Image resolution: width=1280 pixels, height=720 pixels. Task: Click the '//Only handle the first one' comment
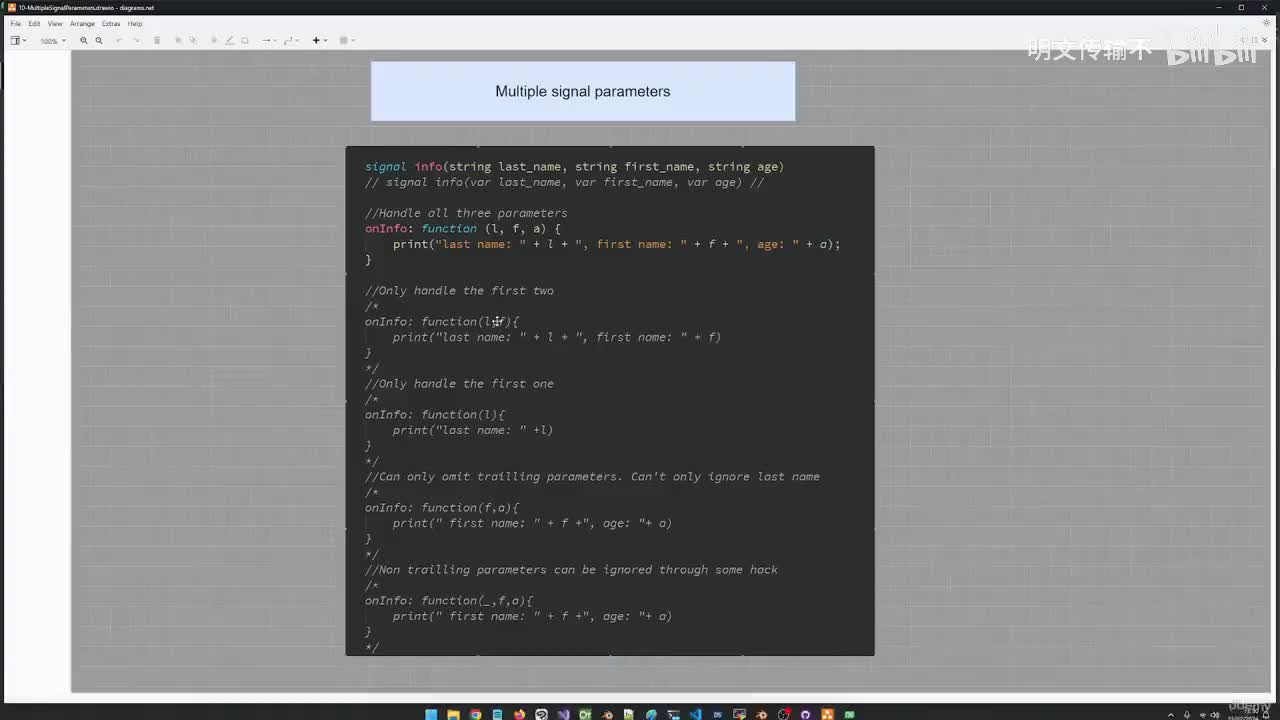(x=459, y=384)
